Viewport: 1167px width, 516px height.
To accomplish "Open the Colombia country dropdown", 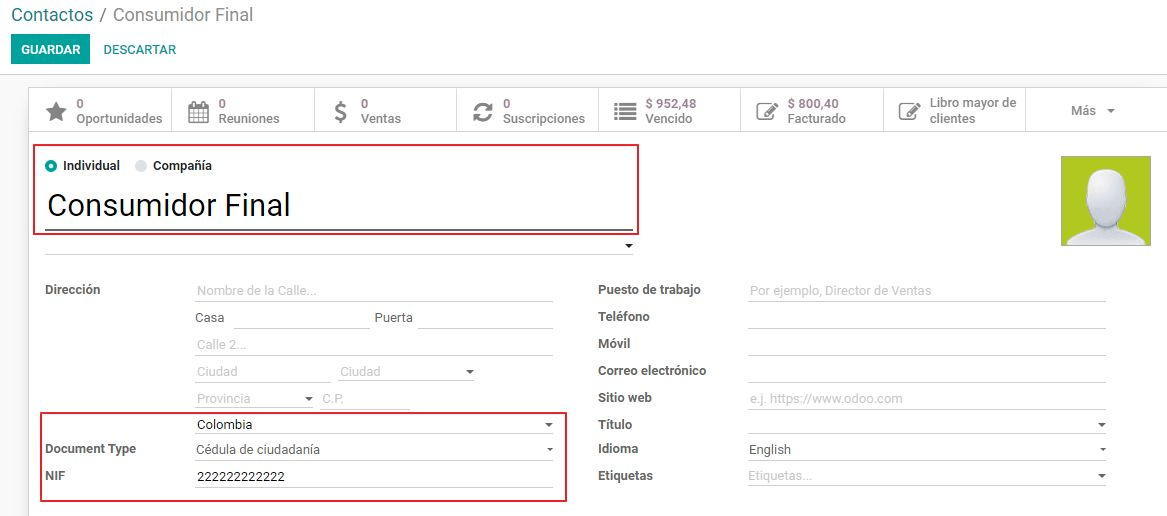I will point(374,425).
